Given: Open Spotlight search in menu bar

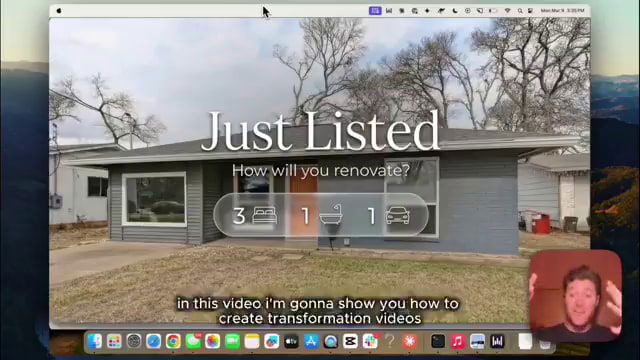Looking at the screenshot, I should (520, 11).
